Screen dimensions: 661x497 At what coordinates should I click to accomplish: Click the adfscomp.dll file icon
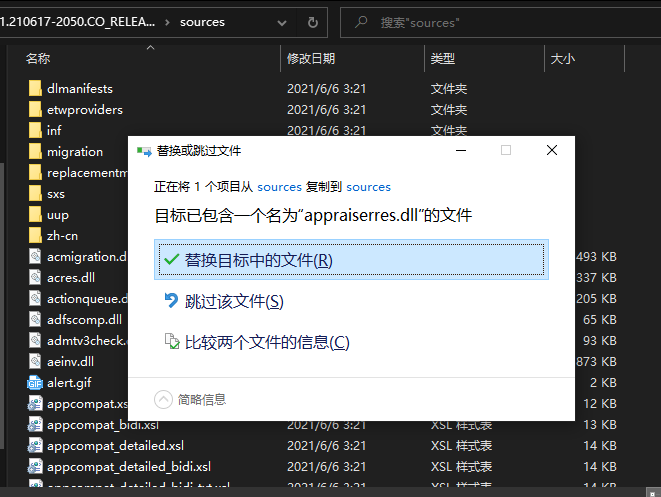coord(35,320)
